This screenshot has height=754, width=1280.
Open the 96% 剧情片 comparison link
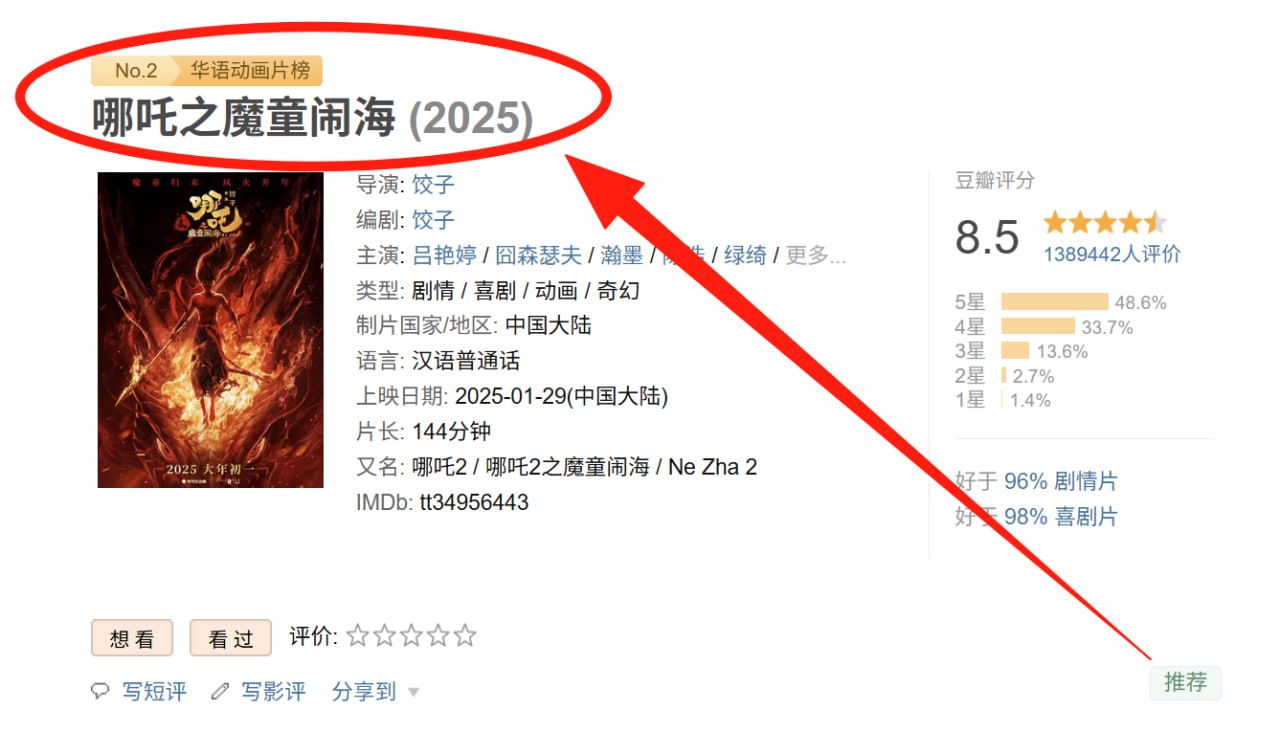(x=1060, y=481)
